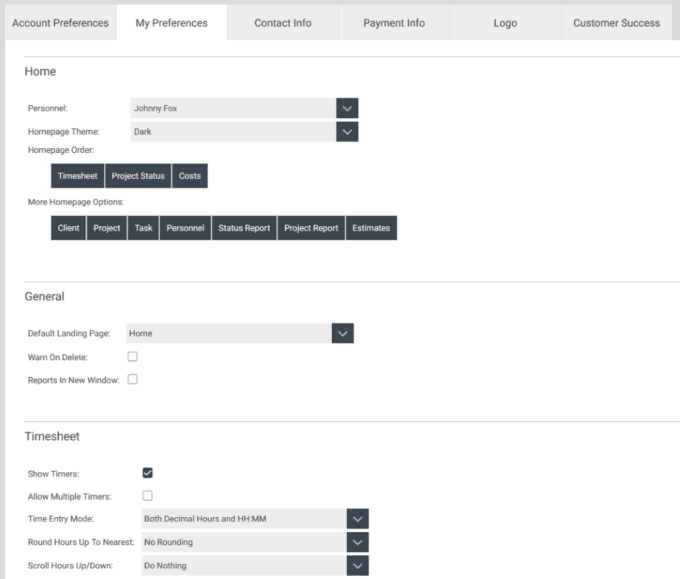680x579 pixels.
Task: Enable Warn On Delete checkbox
Action: pyautogui.click(x=132, y=356)
